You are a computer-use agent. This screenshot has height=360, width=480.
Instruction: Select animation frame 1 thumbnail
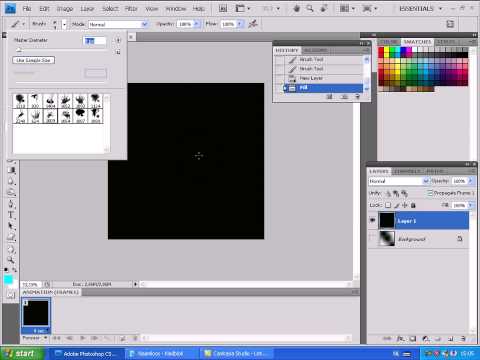(x=36, y=313)
